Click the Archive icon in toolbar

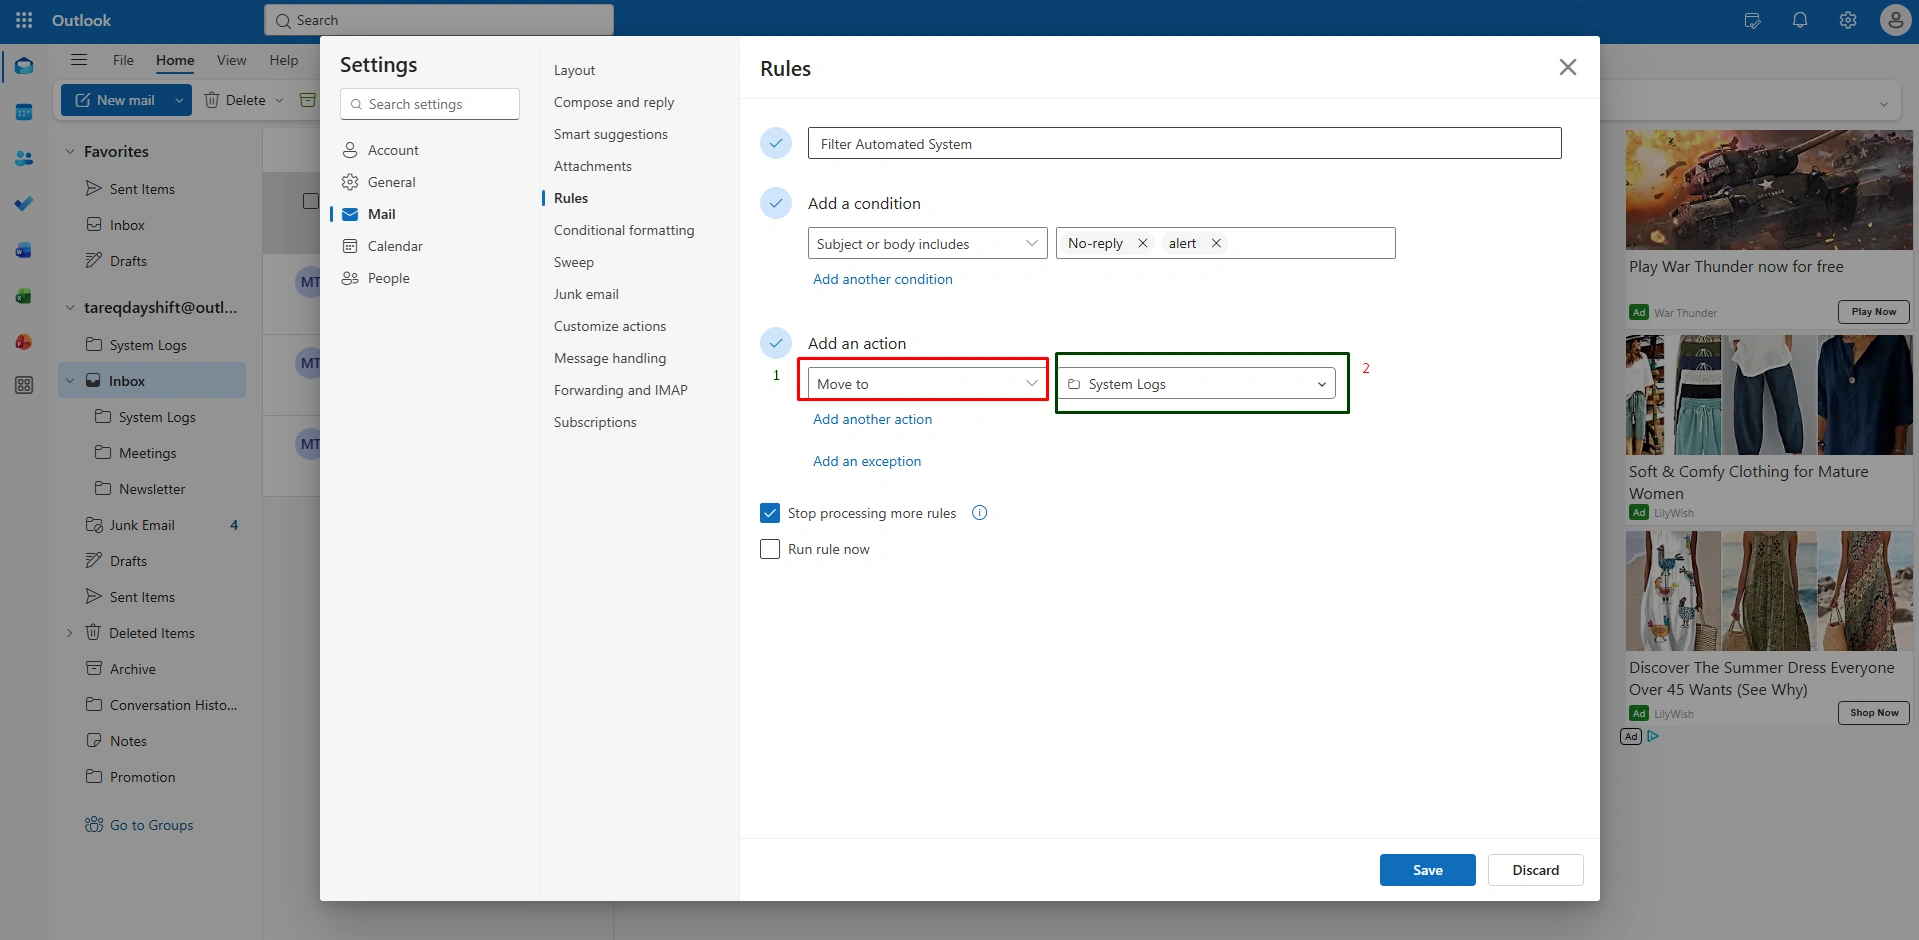308,100
